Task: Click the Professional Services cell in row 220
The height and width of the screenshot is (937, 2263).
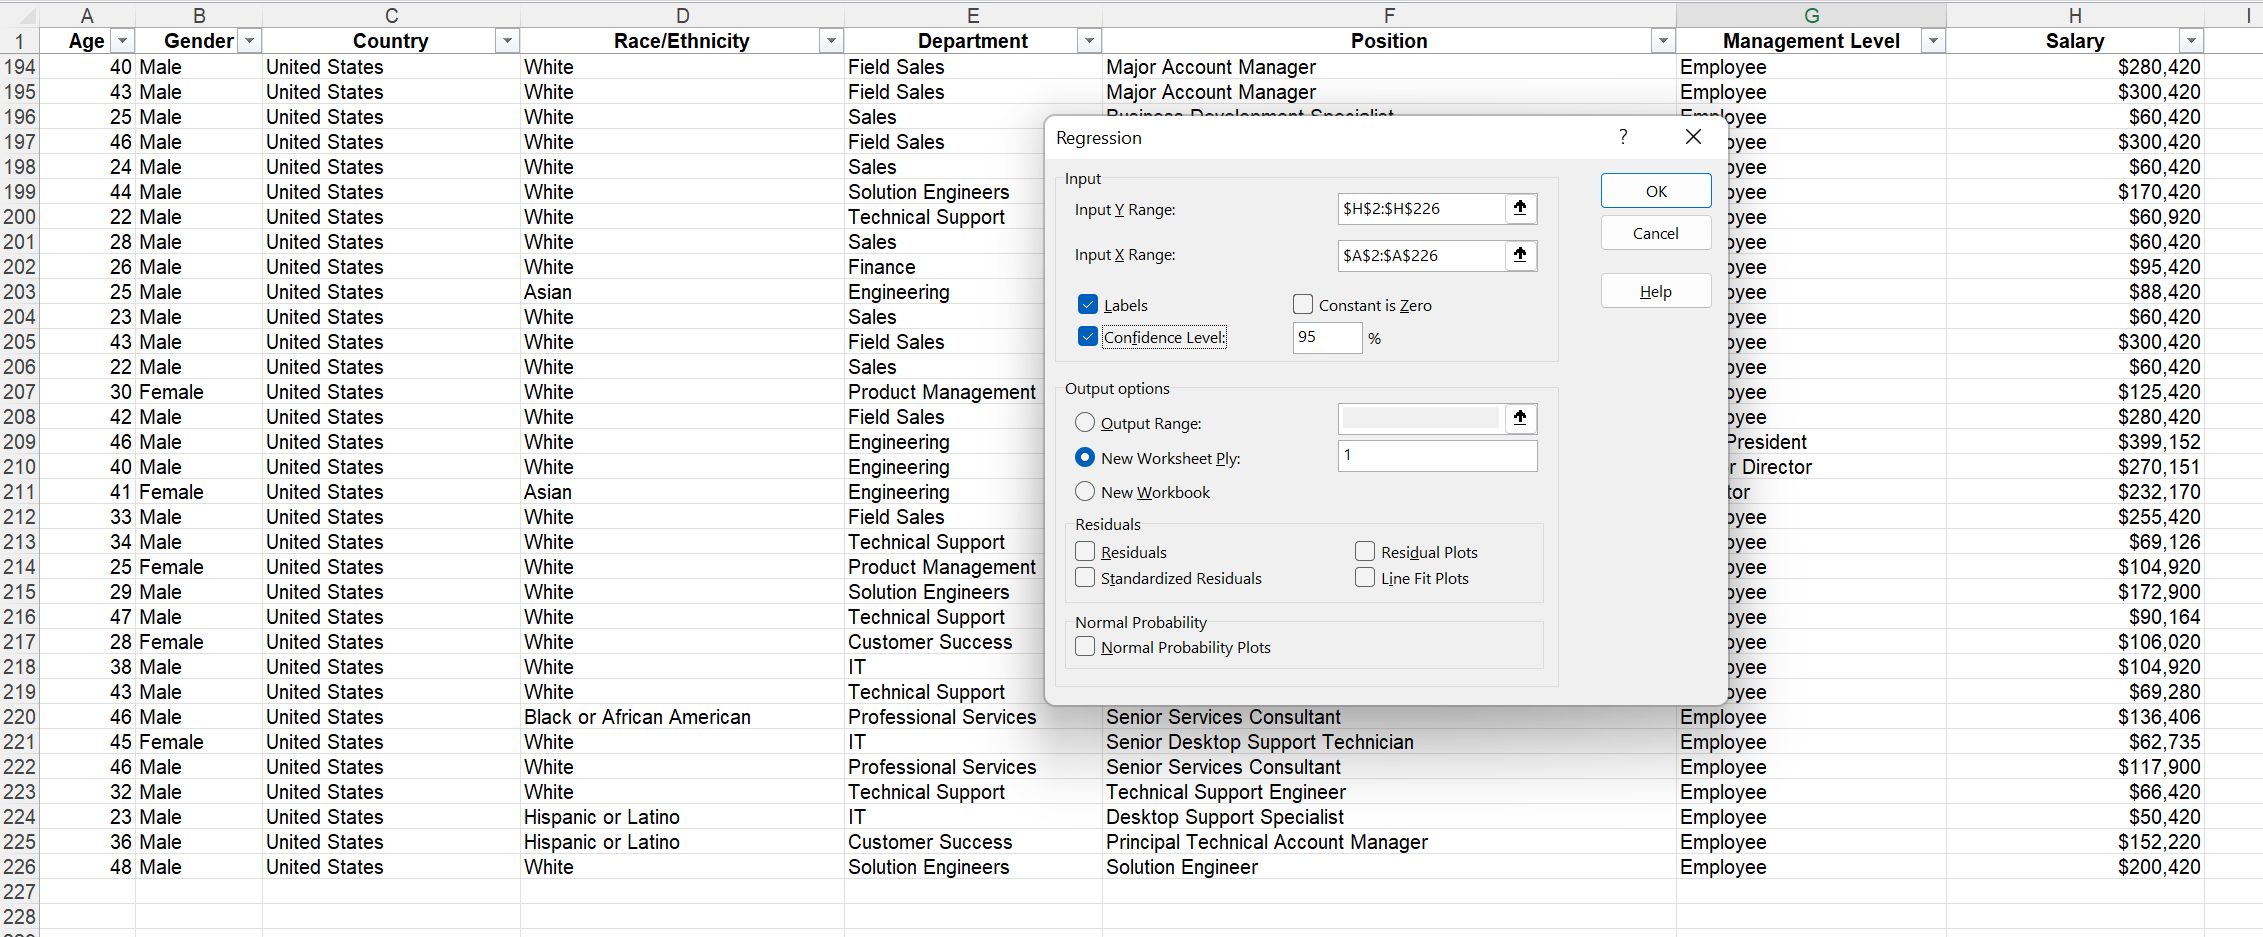Action: tap(973, 717)
